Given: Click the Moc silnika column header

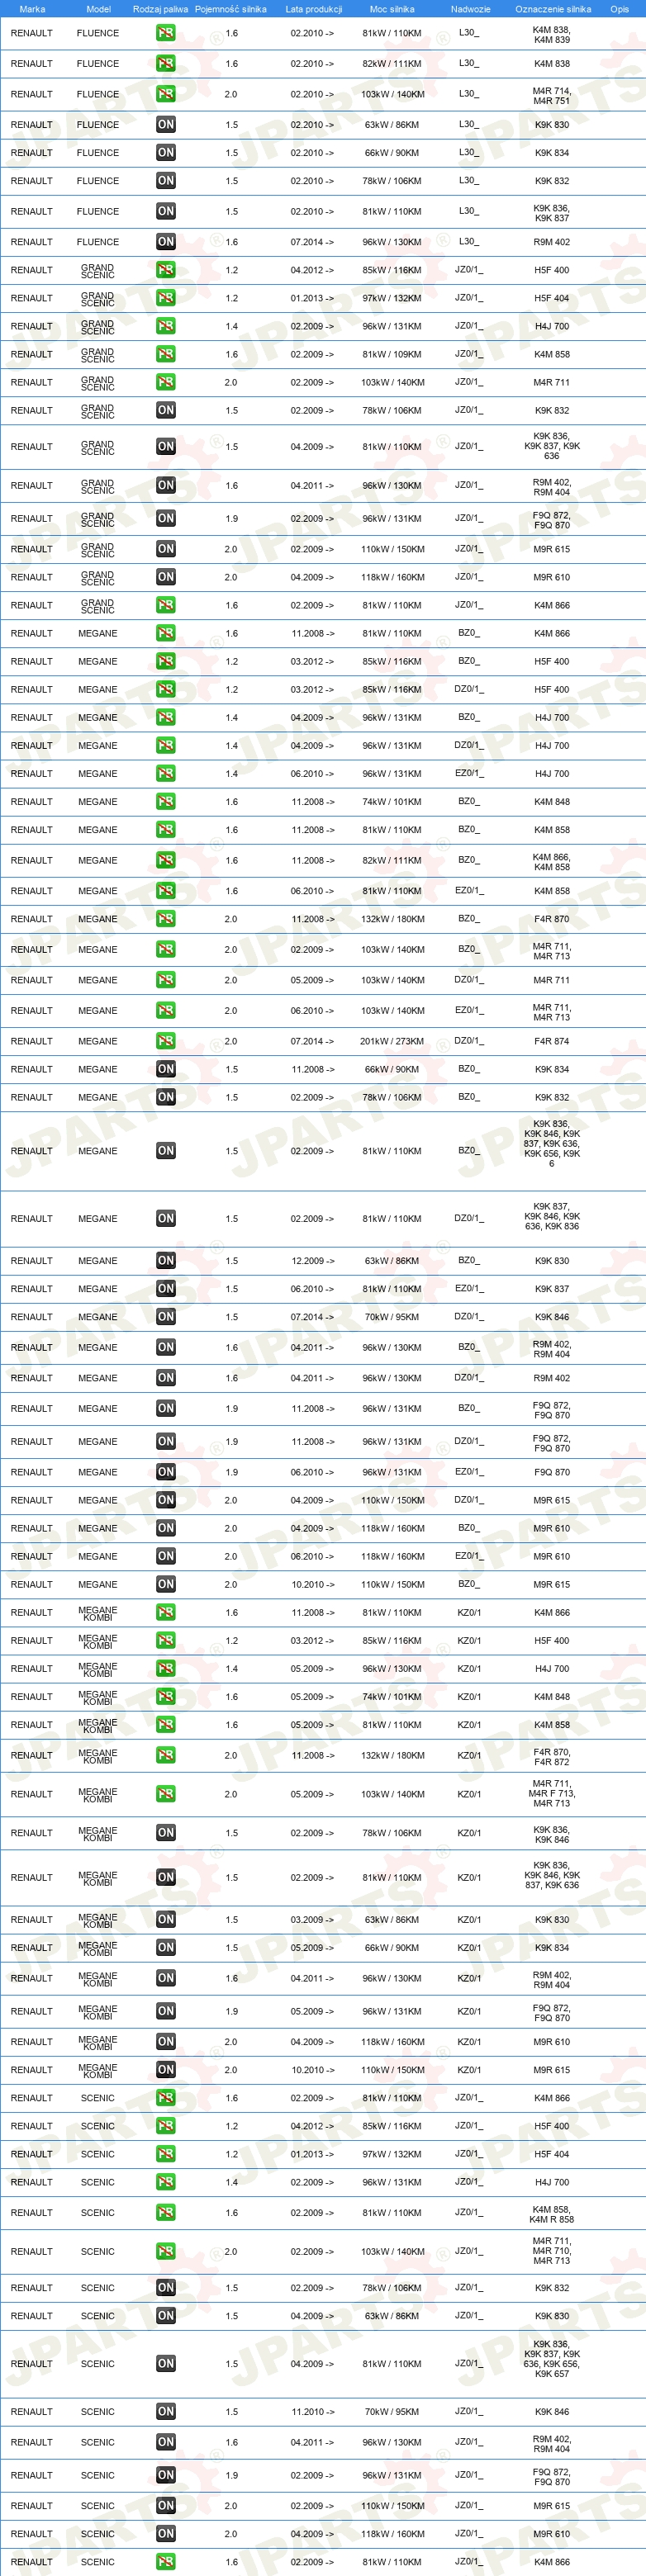Looking at the screenshot, I should tap(392, 9).
